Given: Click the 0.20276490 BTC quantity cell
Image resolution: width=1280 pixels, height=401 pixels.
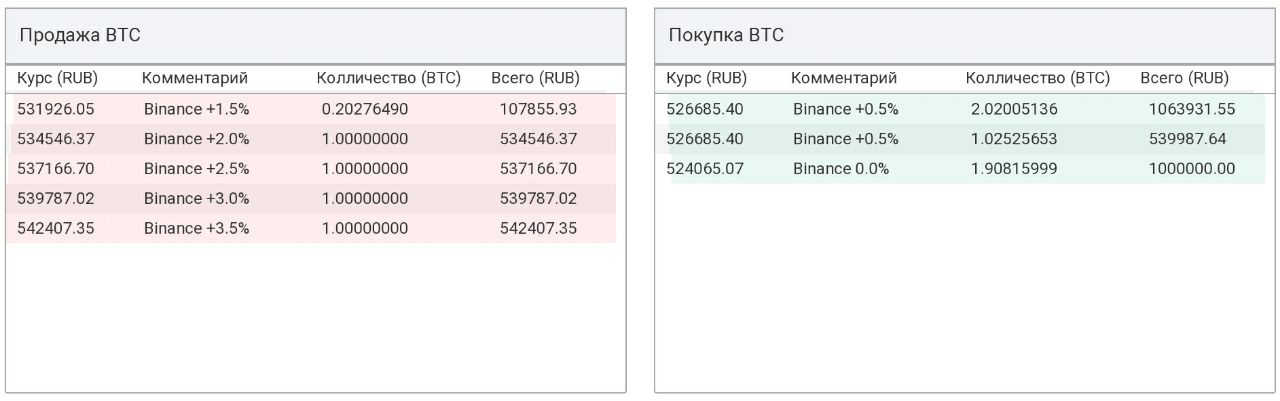Looking at the screenshot, I should (x=365, y=109).
